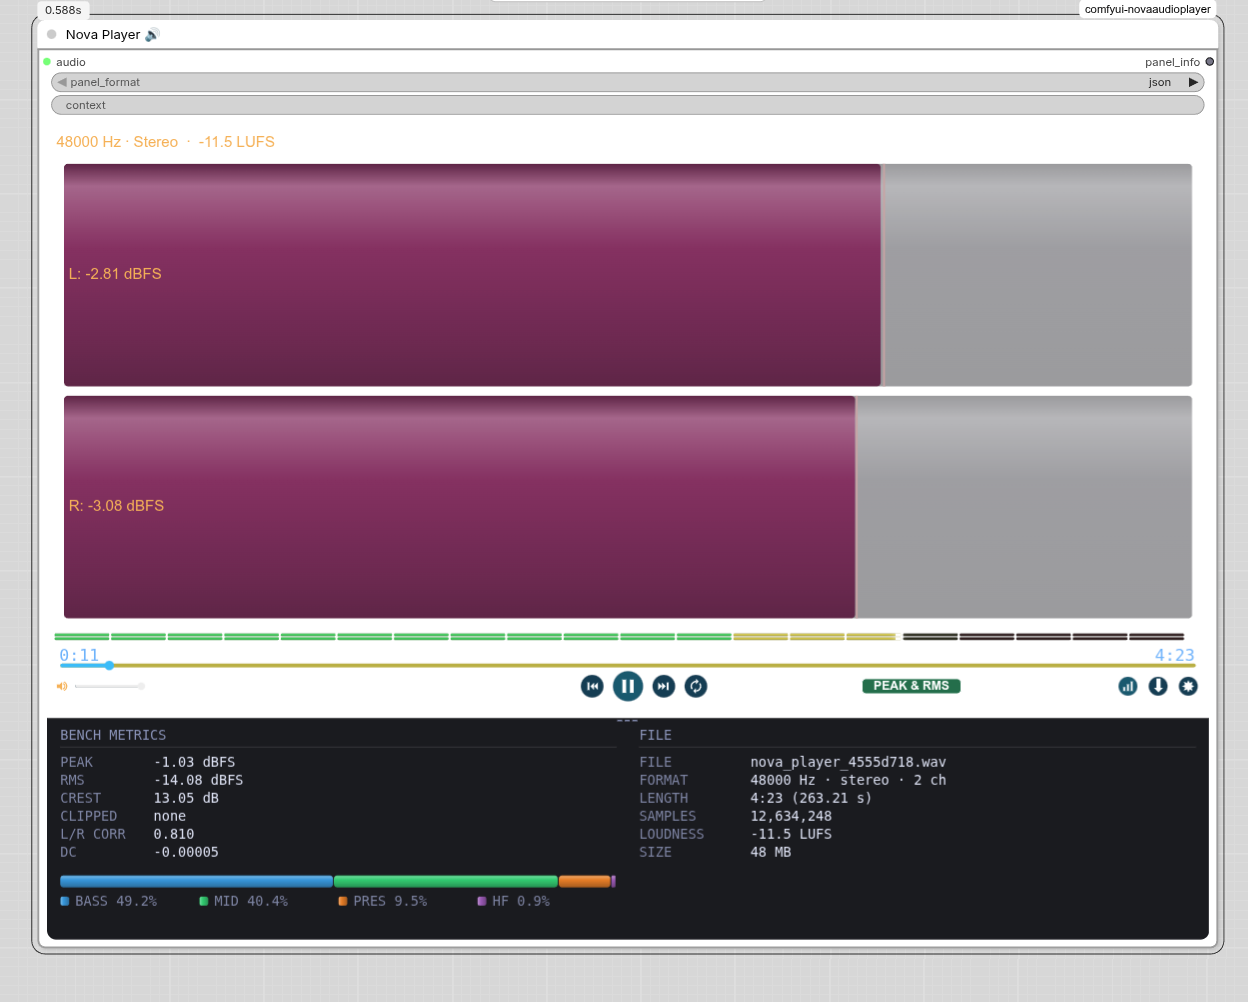Skip to previous track button
Image resolution: width=1248 pixels, height=1002 pixels.
(x=592, y=686)
